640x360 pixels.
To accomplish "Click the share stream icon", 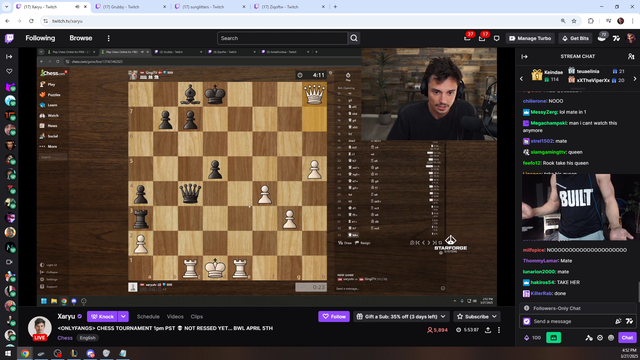I will [x=488, y=330].
